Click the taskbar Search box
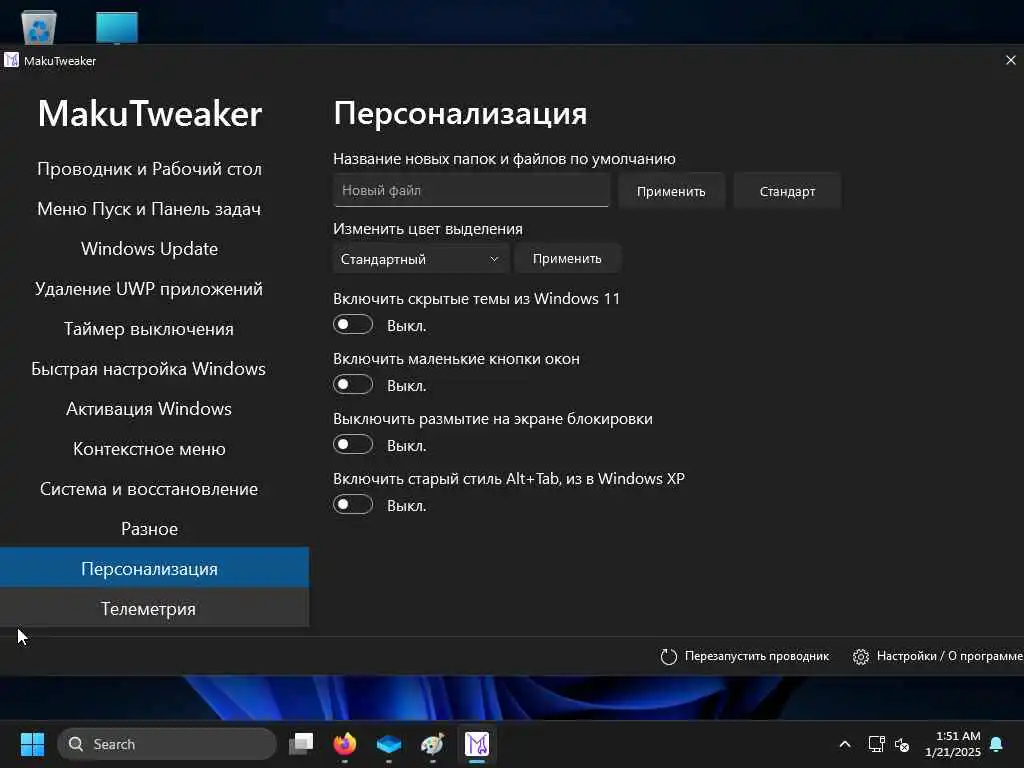1024x768 pixels. click(x=167, y=744)
